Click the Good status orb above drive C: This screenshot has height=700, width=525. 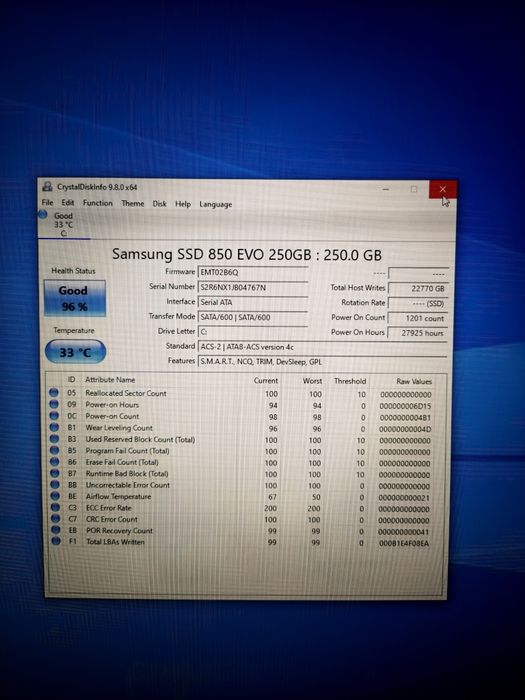coord(43,215)
